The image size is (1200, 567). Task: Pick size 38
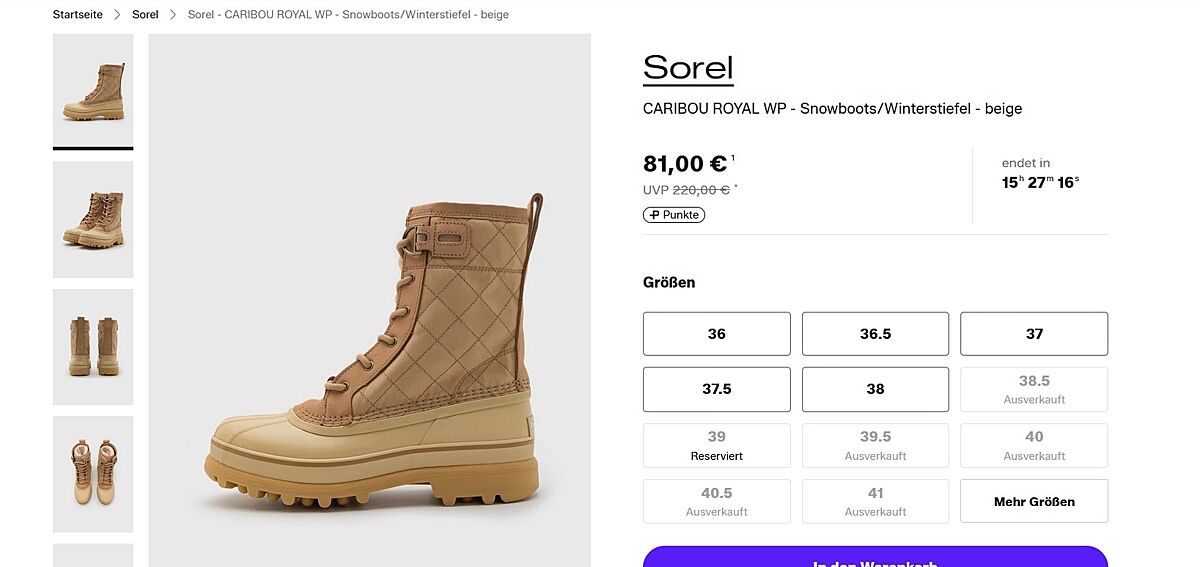[875, 389]
